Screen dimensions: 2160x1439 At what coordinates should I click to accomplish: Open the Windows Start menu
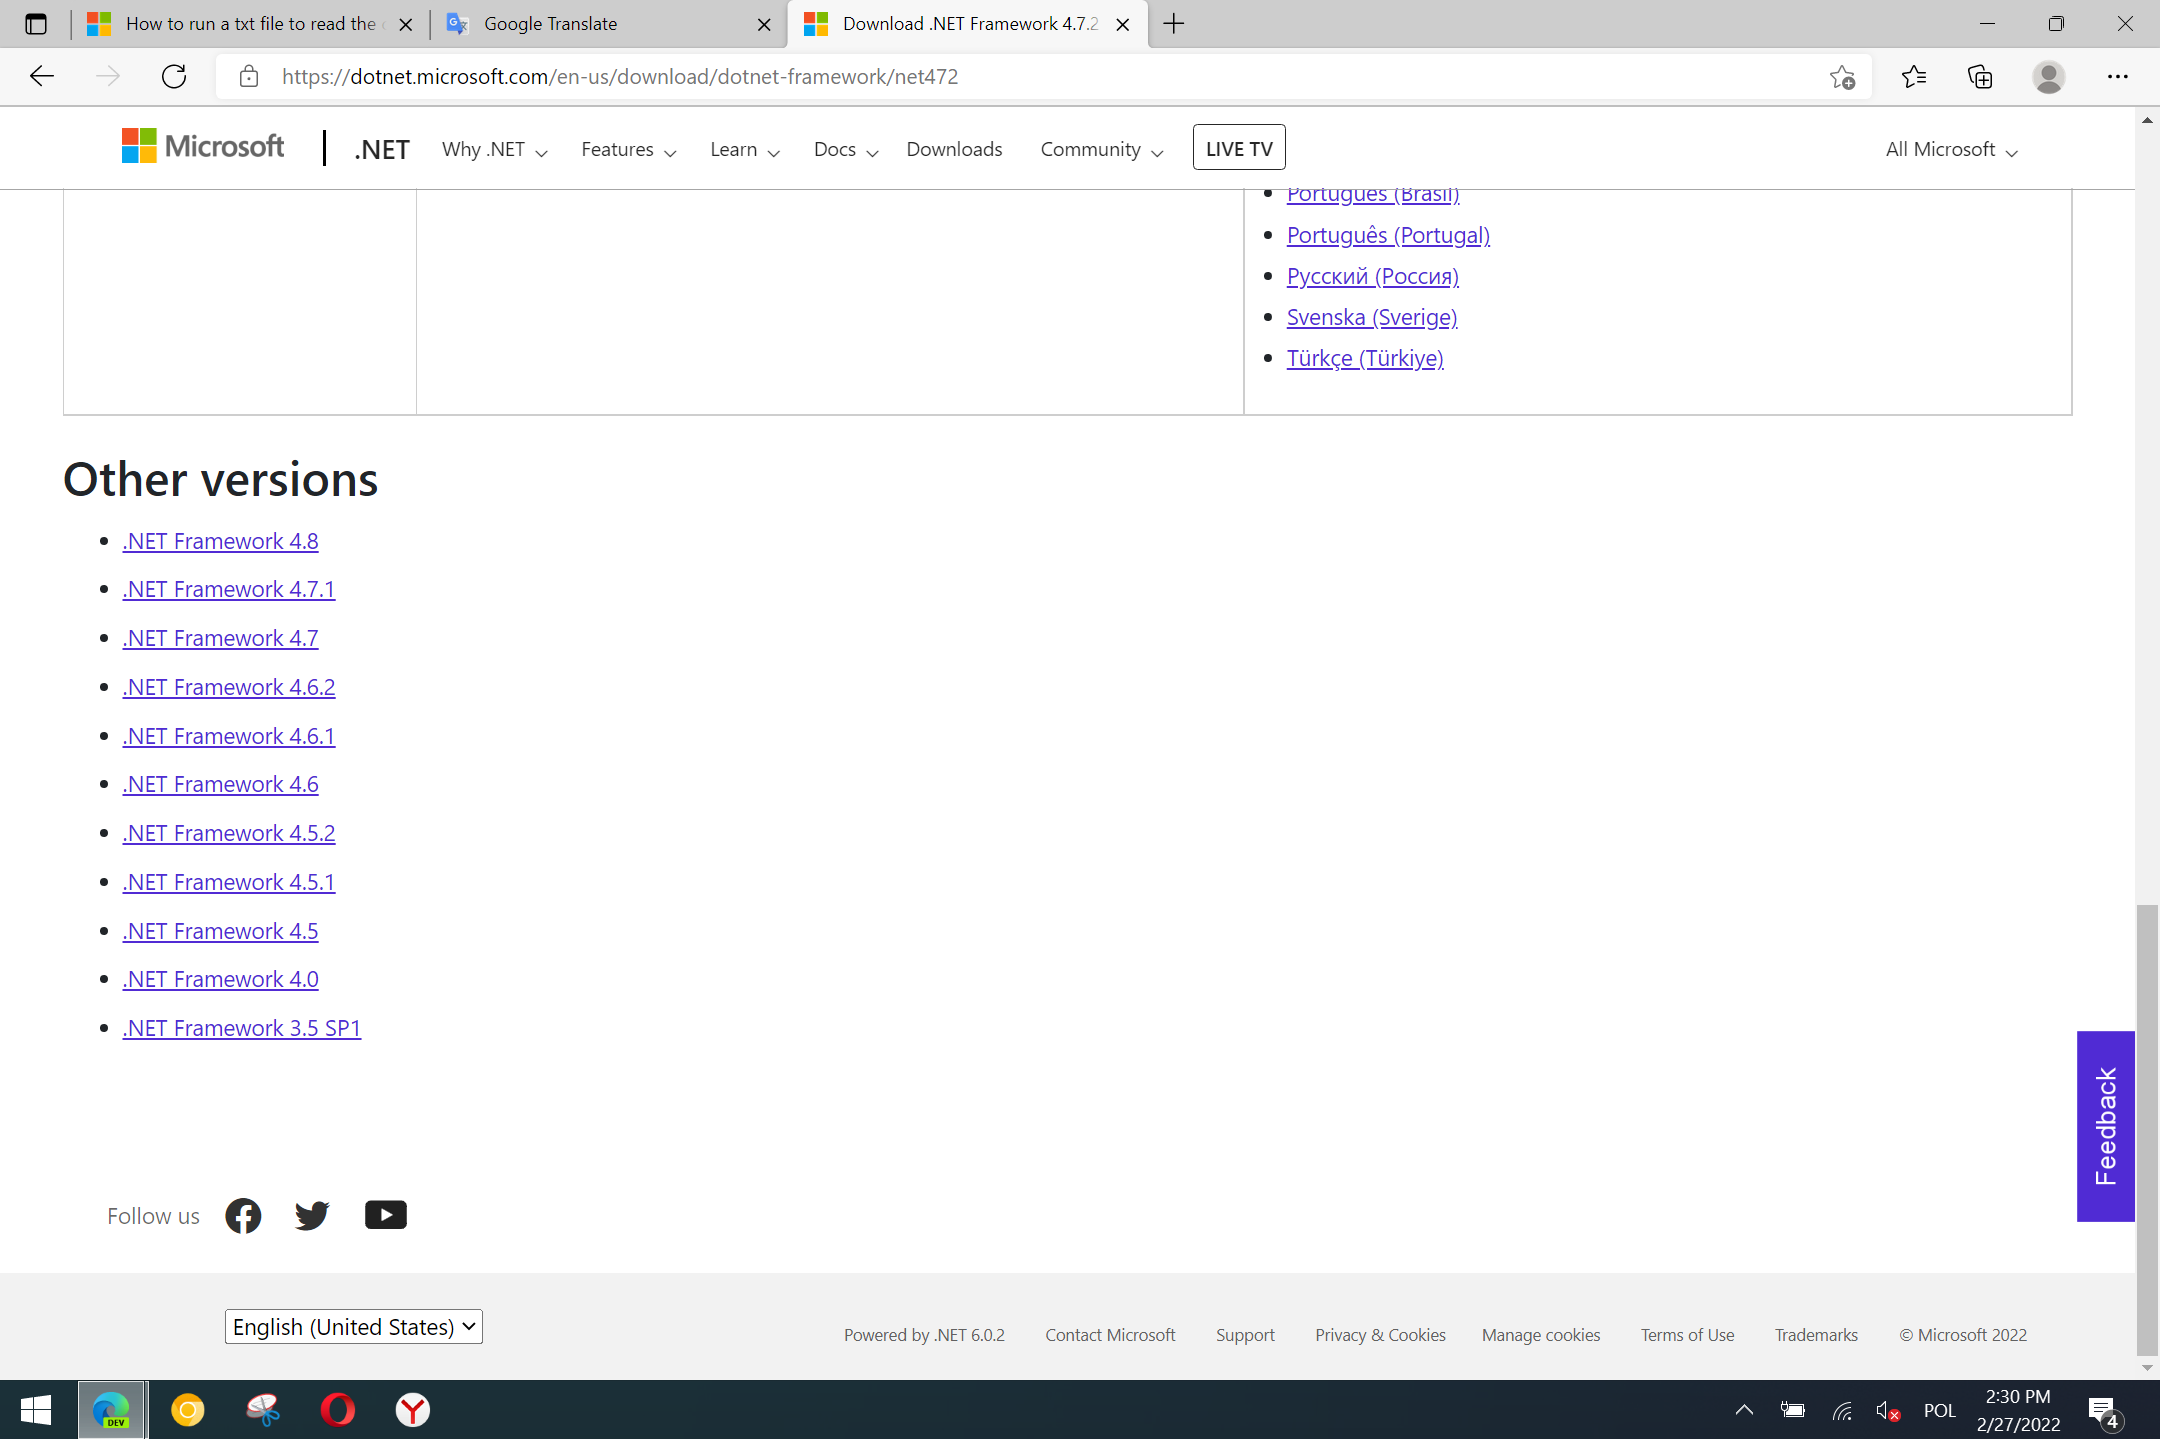click(36, 1410)
